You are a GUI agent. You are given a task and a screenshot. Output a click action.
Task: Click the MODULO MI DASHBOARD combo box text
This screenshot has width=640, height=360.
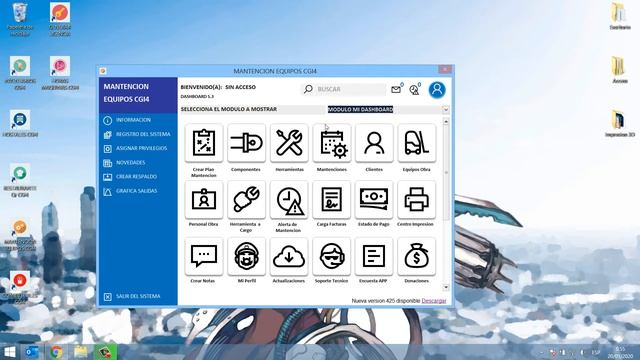pyautogui.click(x=360, y=109)
